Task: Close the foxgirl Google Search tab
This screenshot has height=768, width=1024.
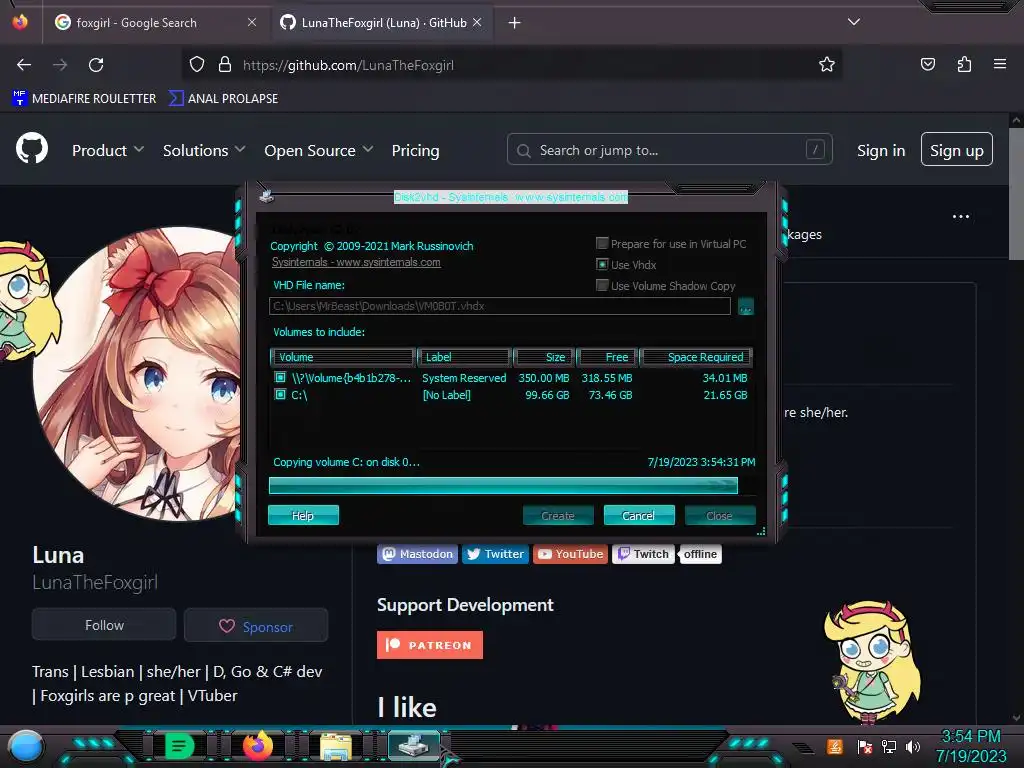Action: [252, 22]
